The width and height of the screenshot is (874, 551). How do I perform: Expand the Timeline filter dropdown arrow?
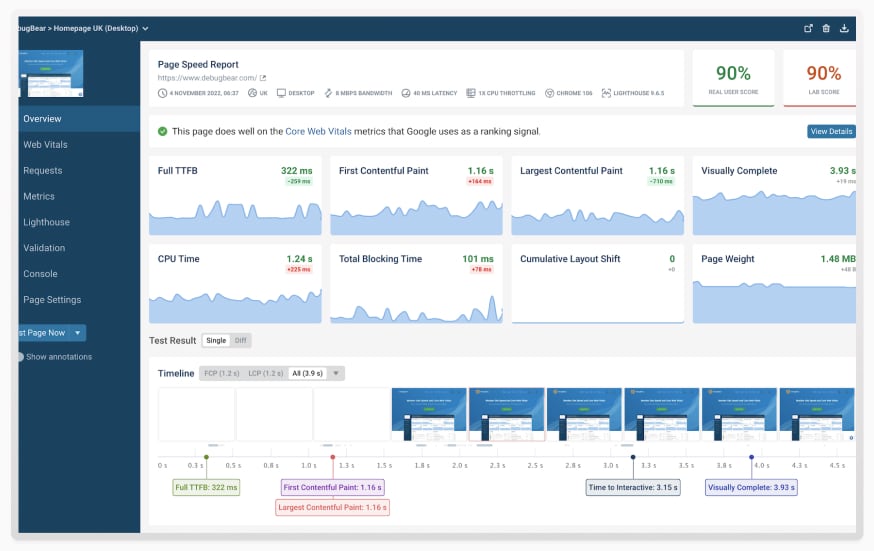tap(337, 373)
